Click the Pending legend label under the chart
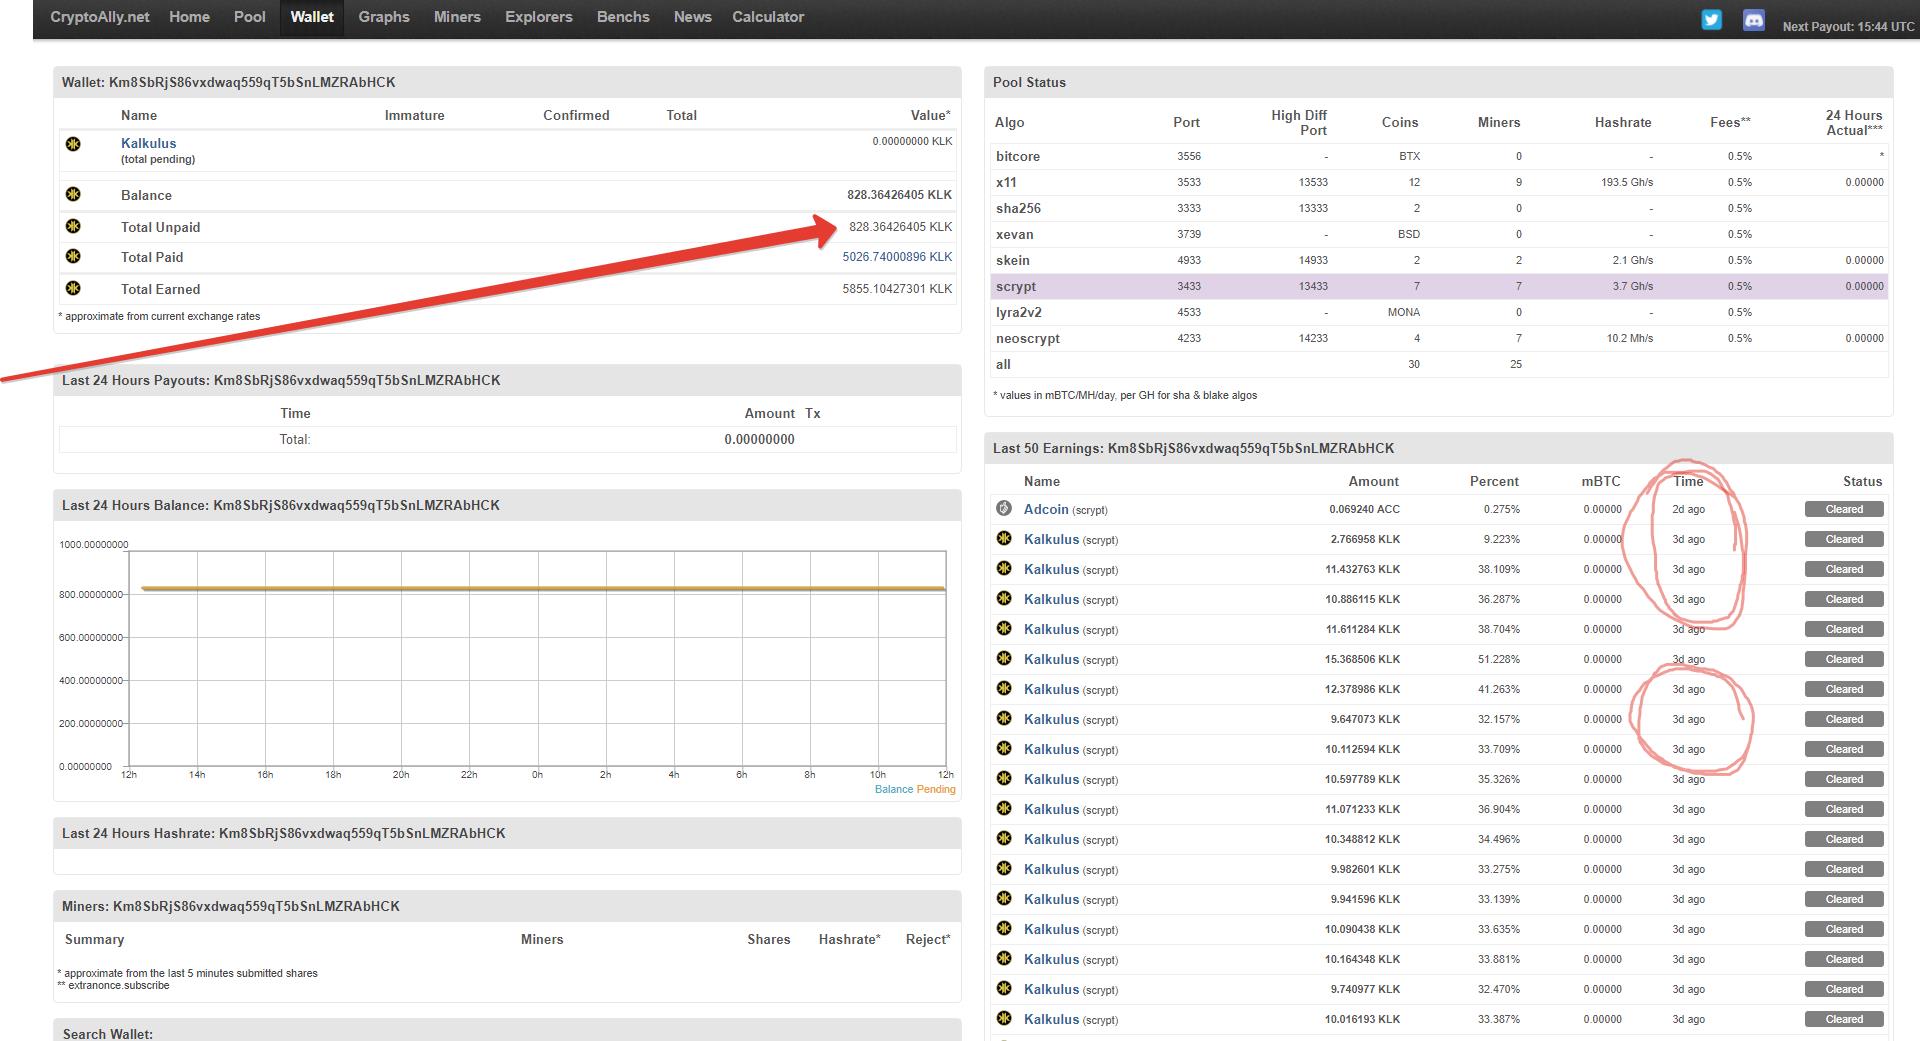 936,789
